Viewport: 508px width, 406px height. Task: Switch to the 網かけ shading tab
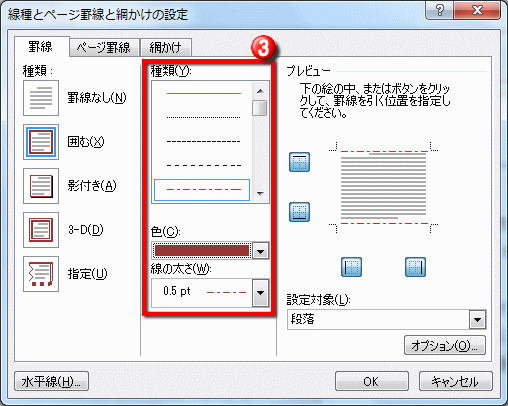tap(166, 47)
